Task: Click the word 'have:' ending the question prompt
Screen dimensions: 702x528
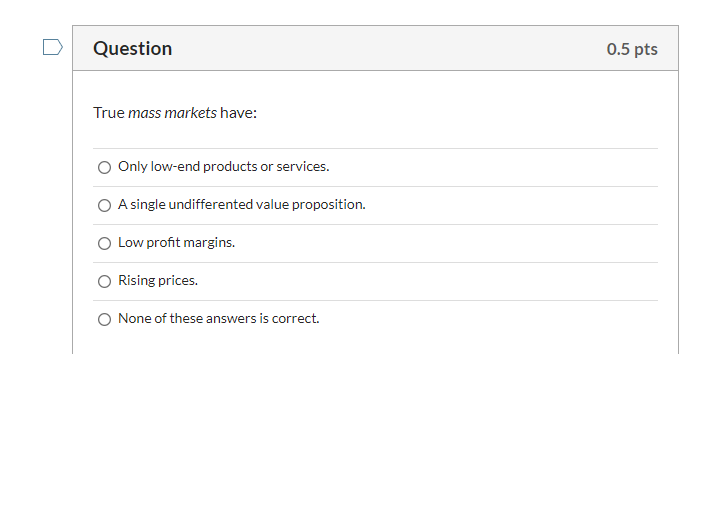Action: click(239, 113)
